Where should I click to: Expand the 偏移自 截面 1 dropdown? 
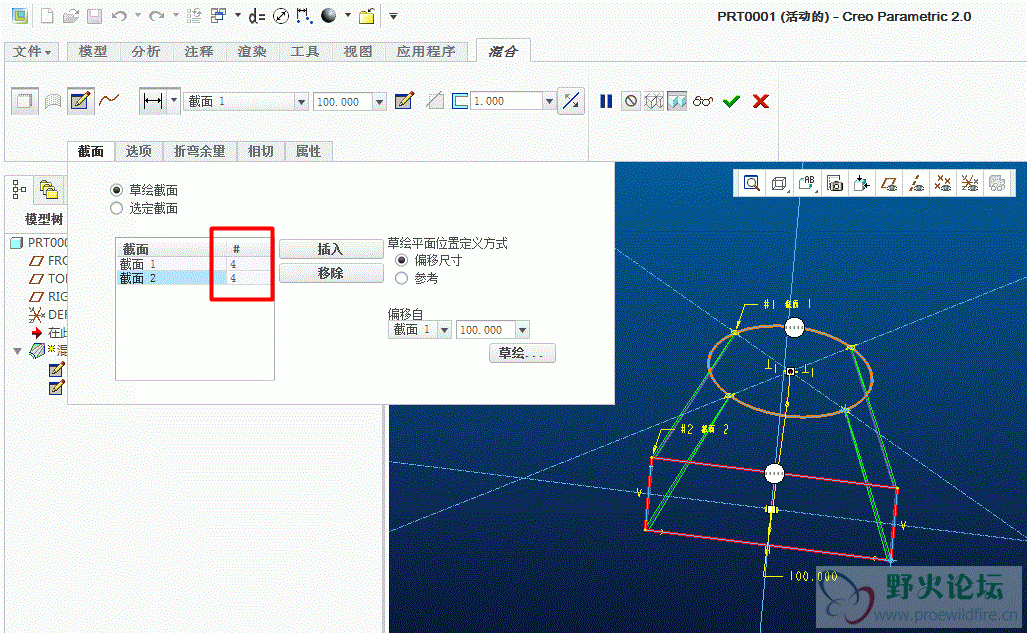point(445,330)
